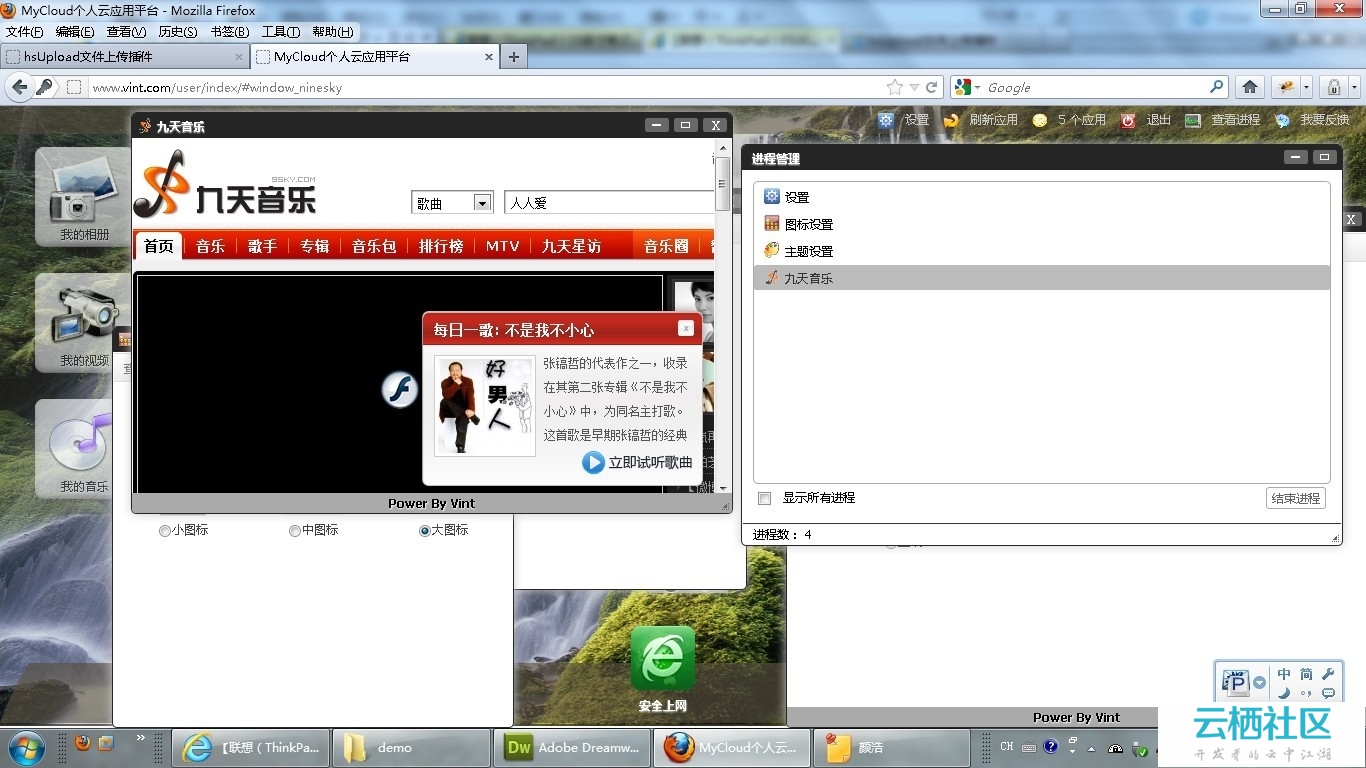Open the Windows Start orb
1366x768 pixels.
(26, 747)
